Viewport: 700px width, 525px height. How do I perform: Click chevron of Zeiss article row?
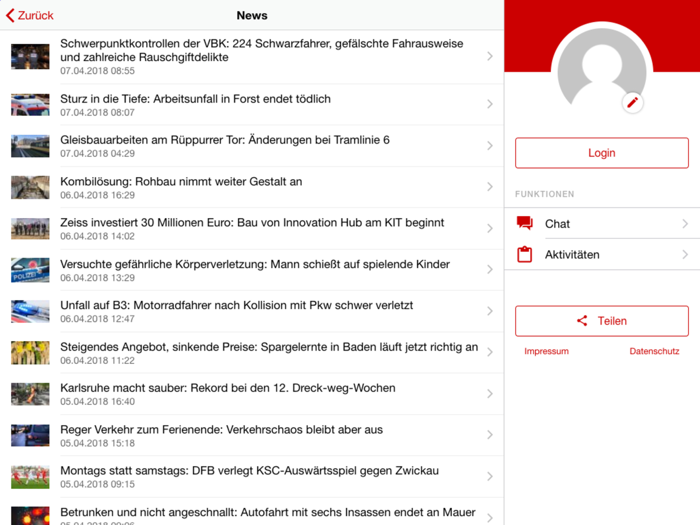[490, 228]
